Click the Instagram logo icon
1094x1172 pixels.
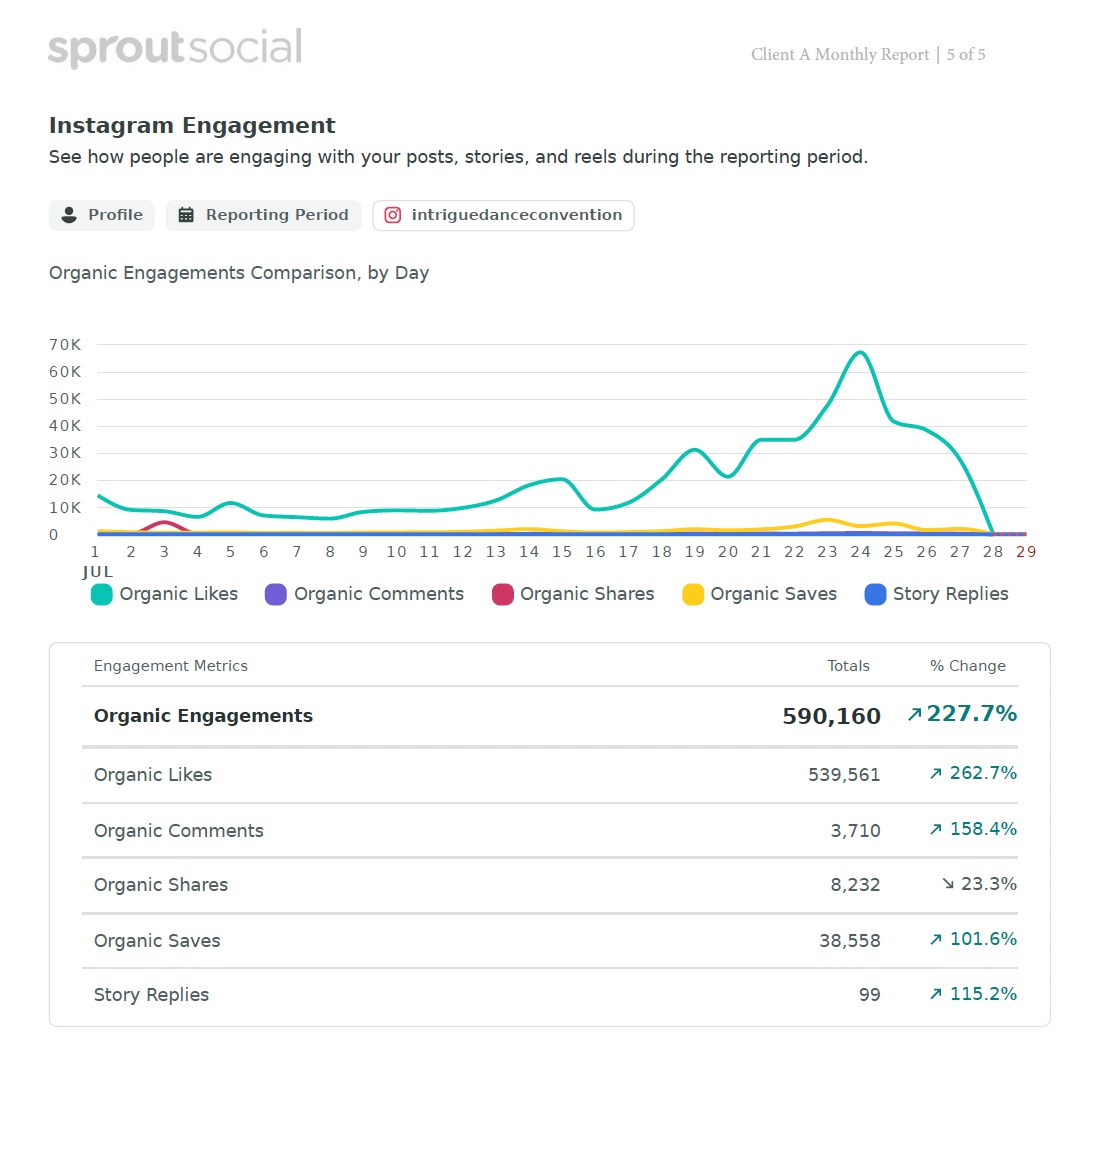[x=392, y=215]
